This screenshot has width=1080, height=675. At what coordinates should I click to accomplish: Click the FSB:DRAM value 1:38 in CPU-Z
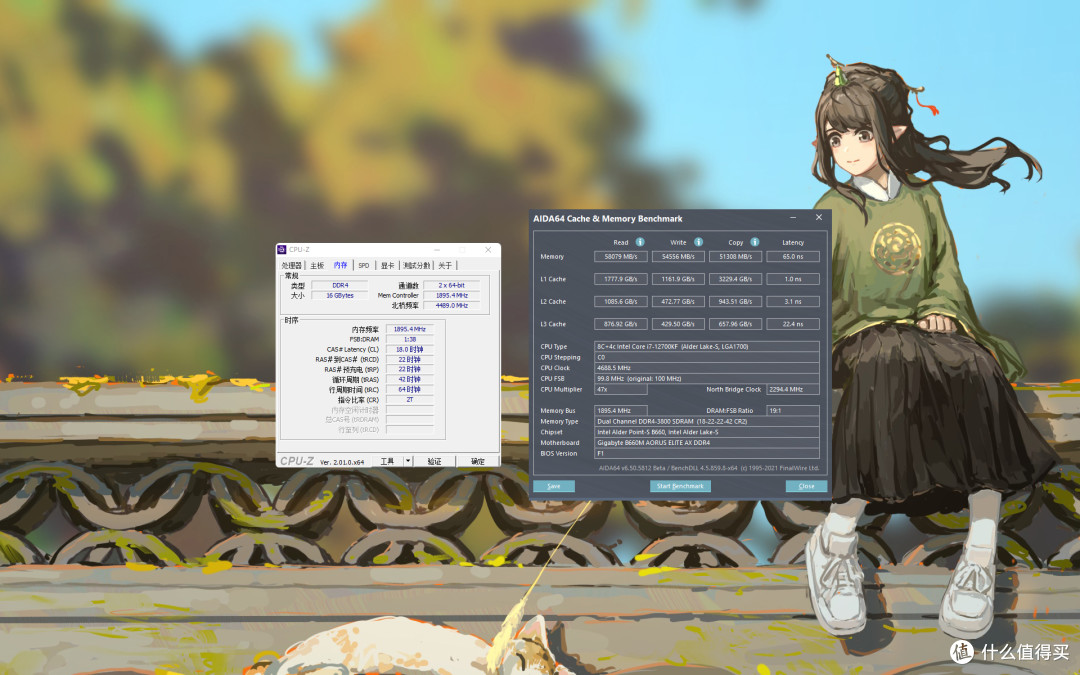pyautogui.click(x=410, y=340)
